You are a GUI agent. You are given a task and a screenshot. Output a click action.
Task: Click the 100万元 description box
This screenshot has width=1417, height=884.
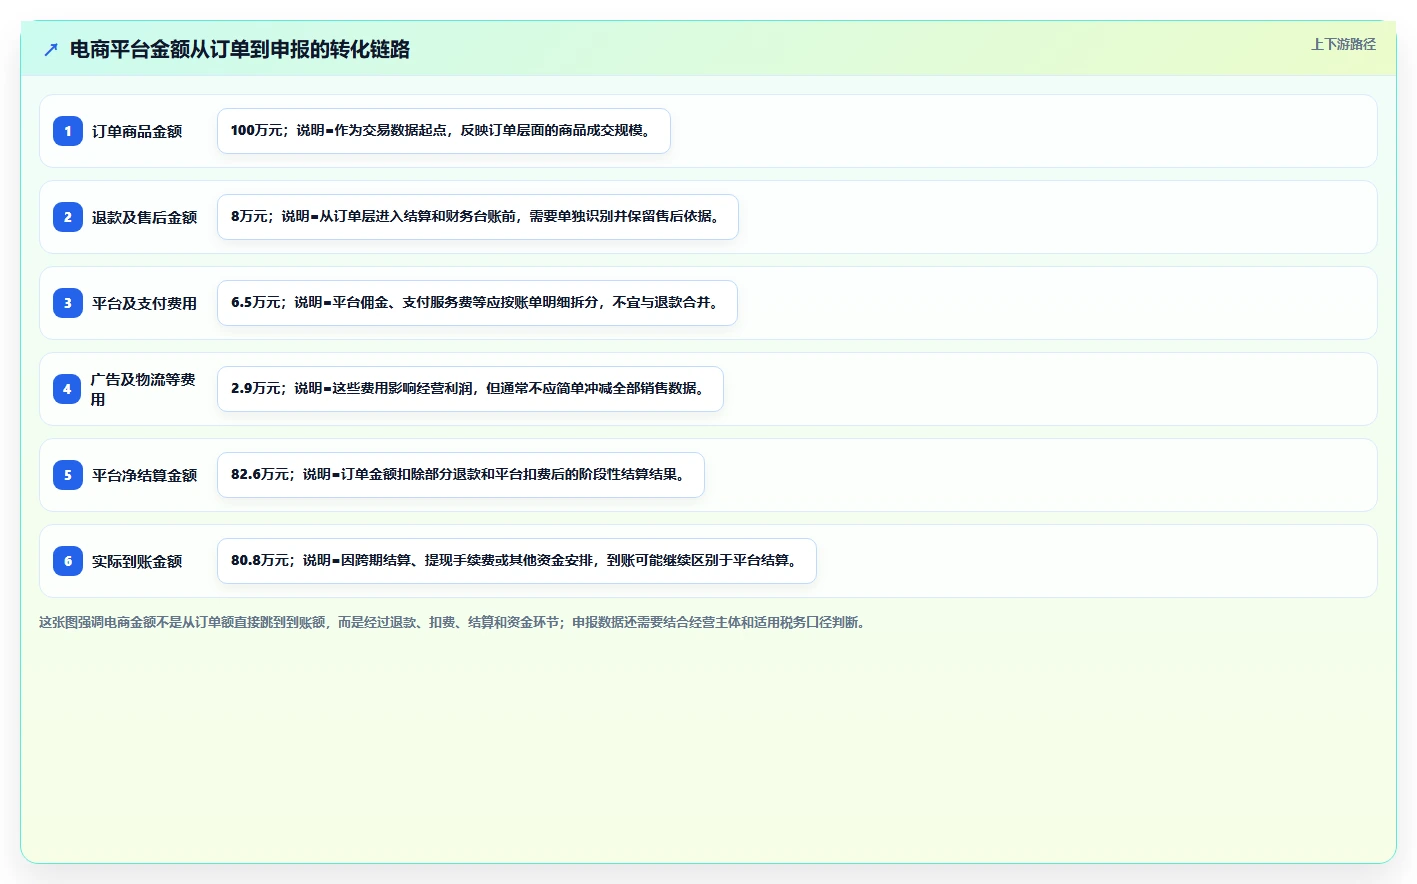pyautogui.click(x=444, y=131)
